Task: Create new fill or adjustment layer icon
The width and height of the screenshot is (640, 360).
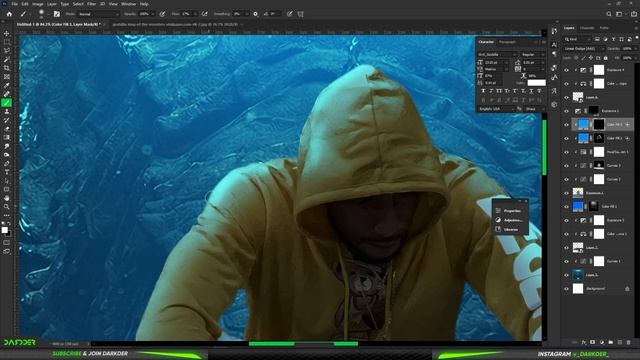Action: (602, 342)
